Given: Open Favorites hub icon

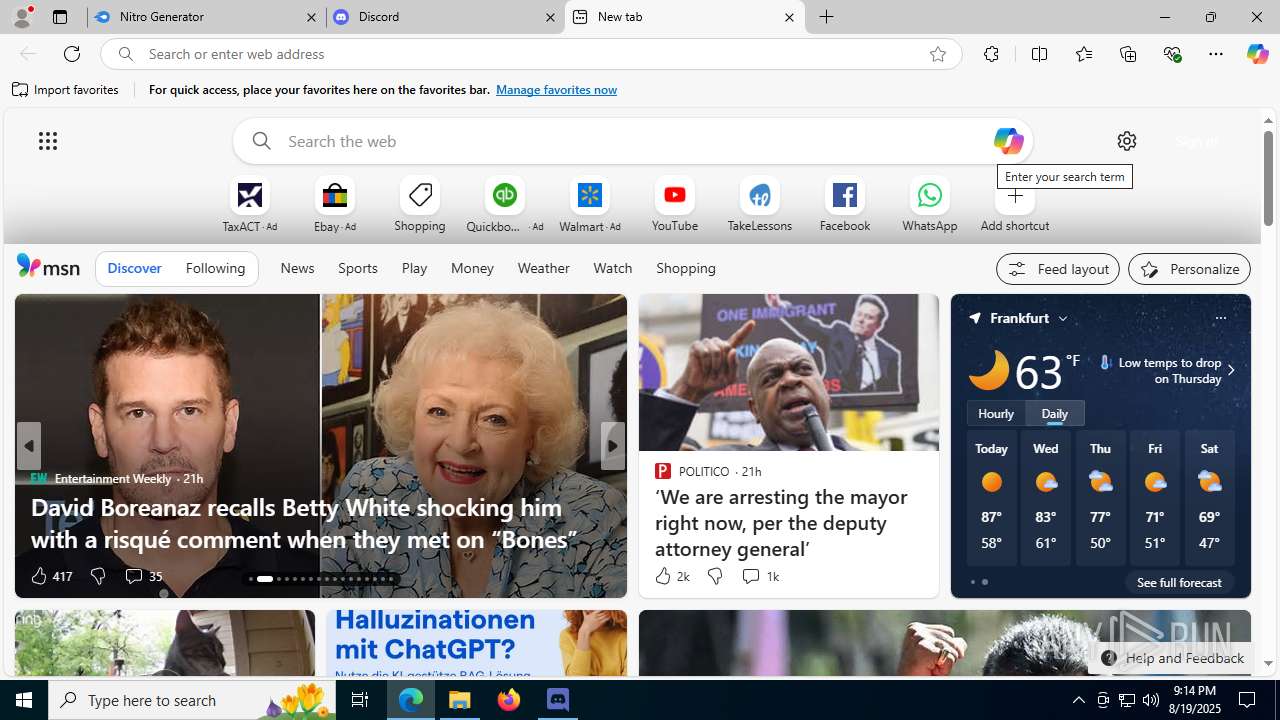Looking at the screenshot, I should tap(1083, 54).
